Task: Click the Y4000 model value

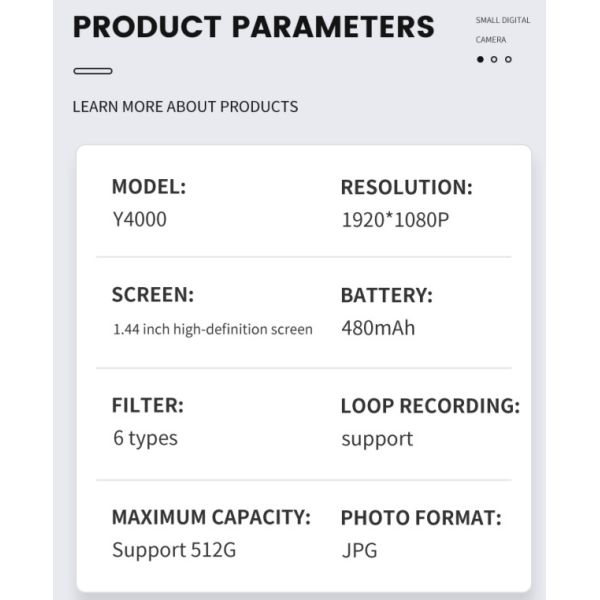Action: click(x=139, y=219)
